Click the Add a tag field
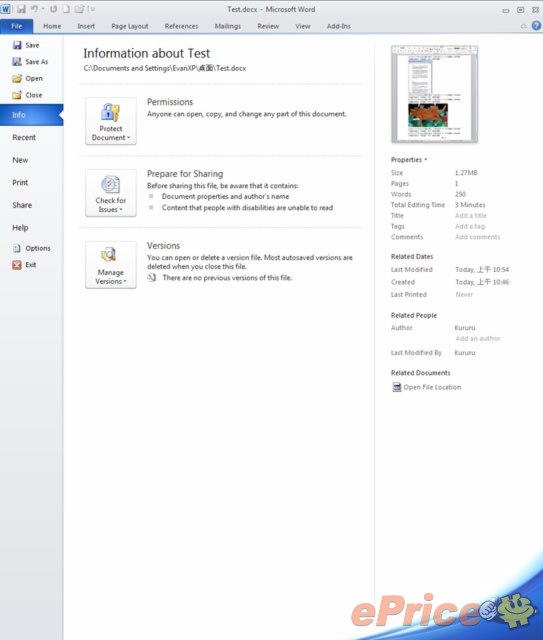This screenshot has height=640, width=543. click(470, 226)
